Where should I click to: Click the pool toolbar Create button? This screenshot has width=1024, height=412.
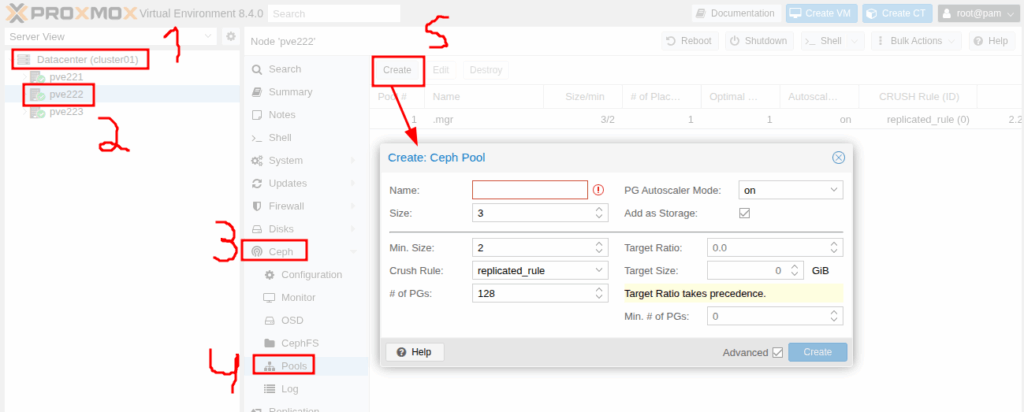397,70
